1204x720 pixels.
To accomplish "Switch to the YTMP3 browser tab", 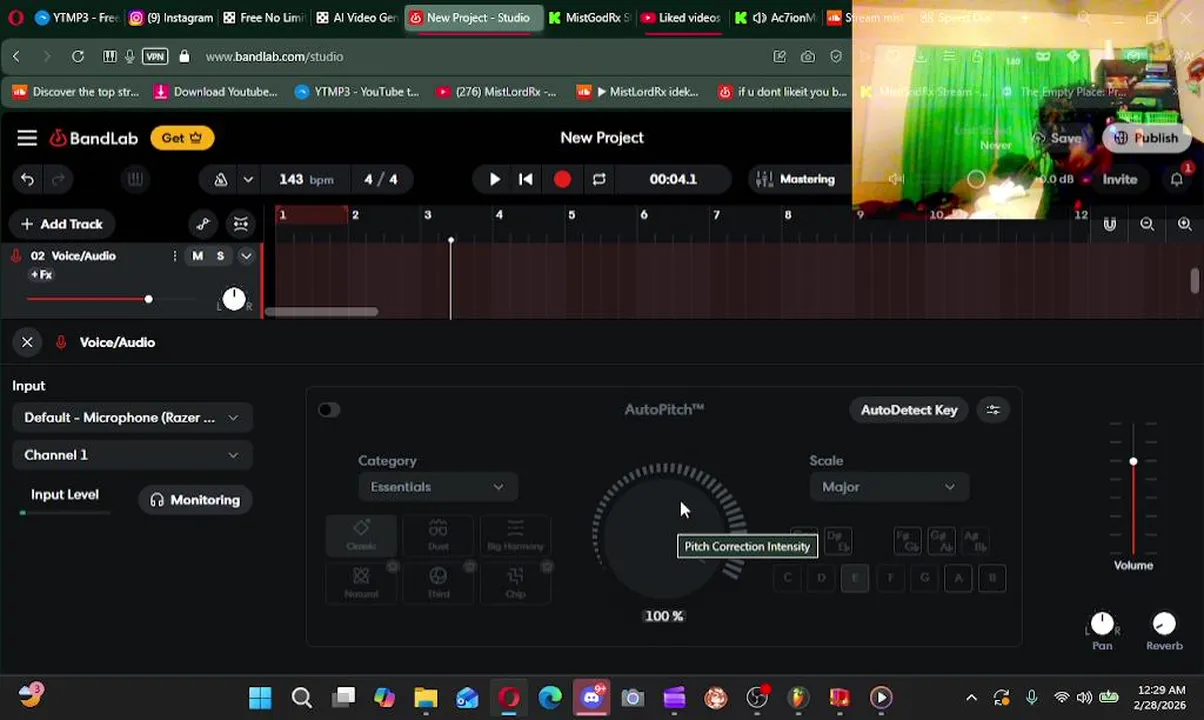I will tap(76, 17).
